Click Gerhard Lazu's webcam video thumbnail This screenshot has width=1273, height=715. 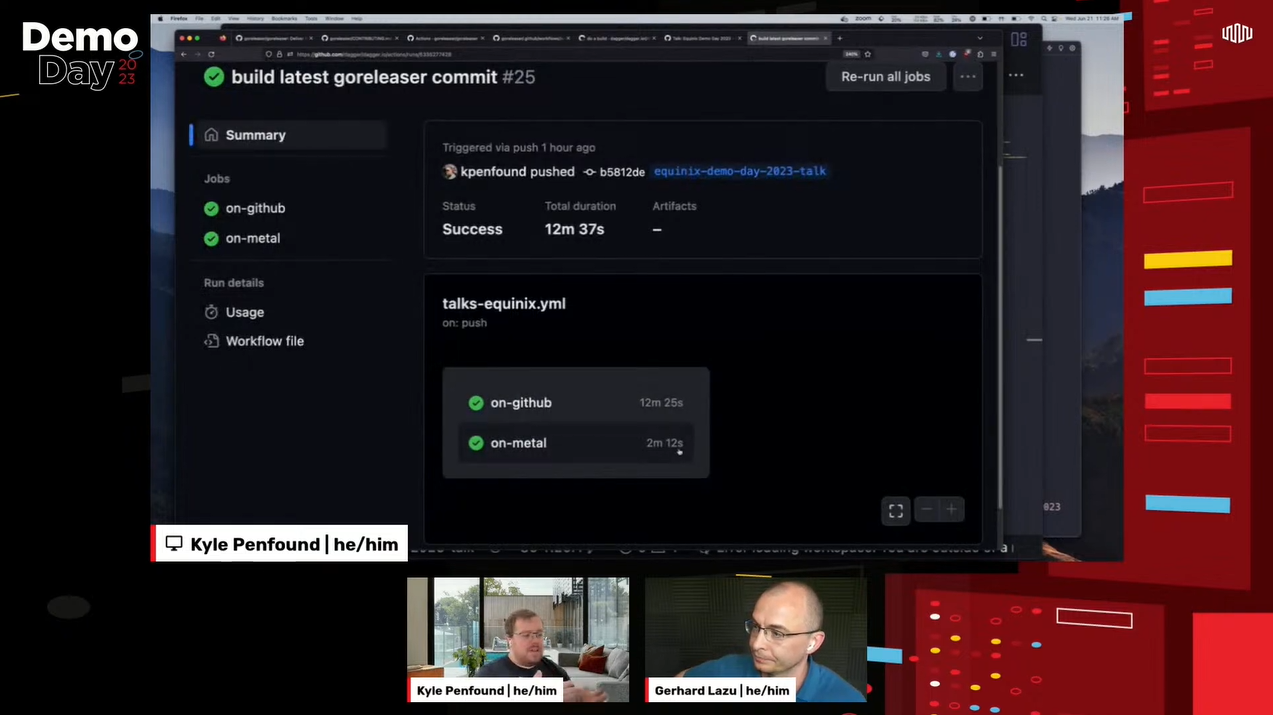click(756, 640)
